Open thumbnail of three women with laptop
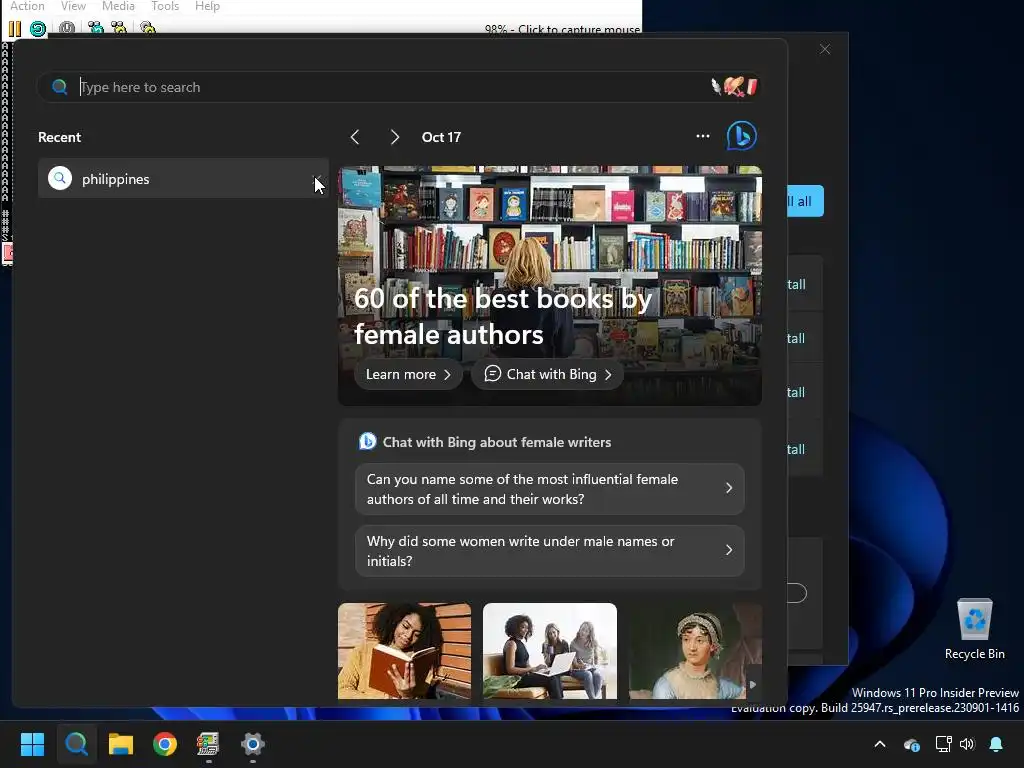 click(x=549, y=651)
